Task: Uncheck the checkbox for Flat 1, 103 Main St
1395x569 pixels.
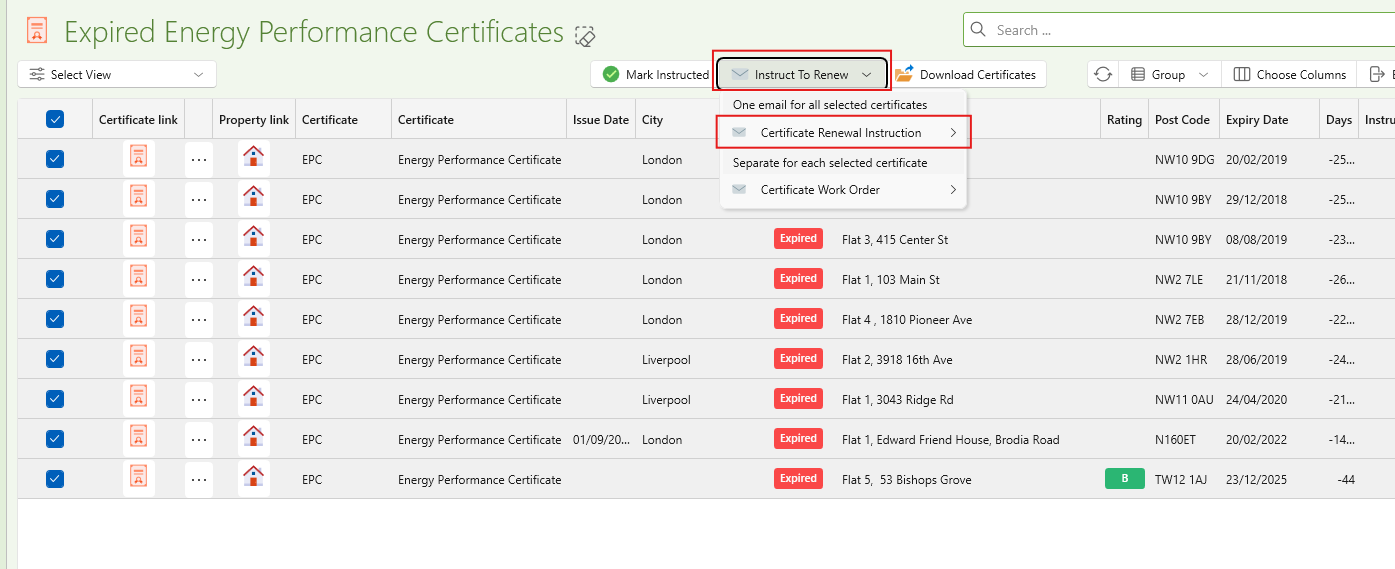Action: [55, 279]
